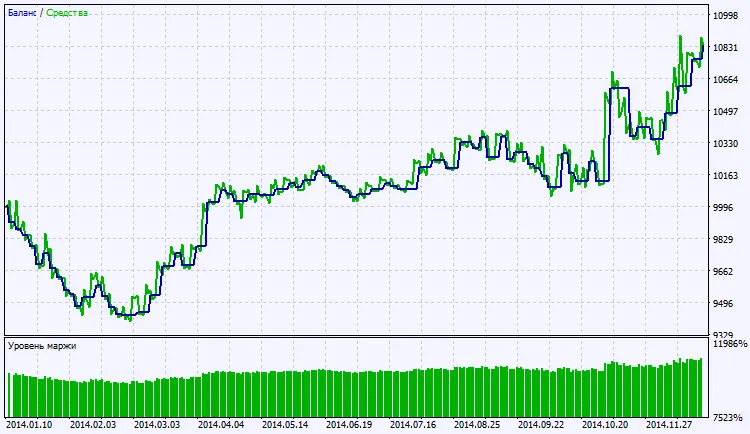Screen dimensions: 750x434
Task: Pick the 2014.08.25 date label
Action: (x=478, y=425)
